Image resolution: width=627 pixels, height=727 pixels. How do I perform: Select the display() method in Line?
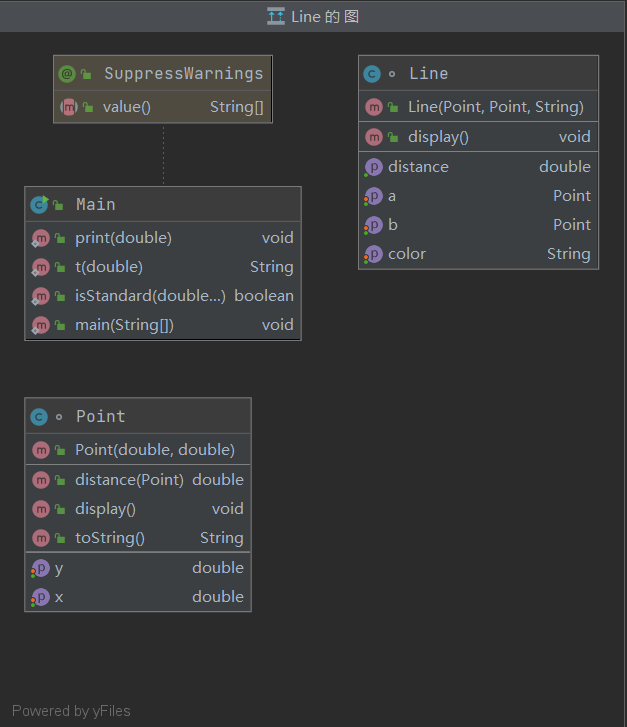[x=478, y=137]
